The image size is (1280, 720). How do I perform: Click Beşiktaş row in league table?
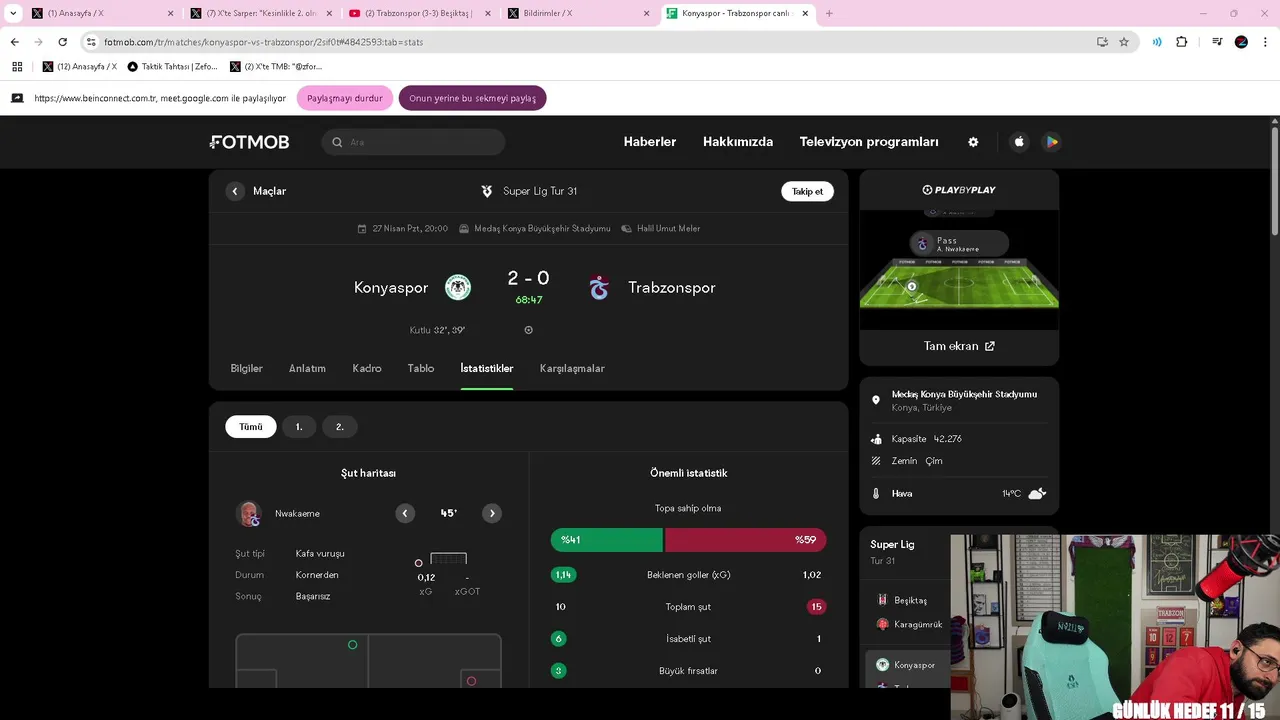tap(907, 600)
